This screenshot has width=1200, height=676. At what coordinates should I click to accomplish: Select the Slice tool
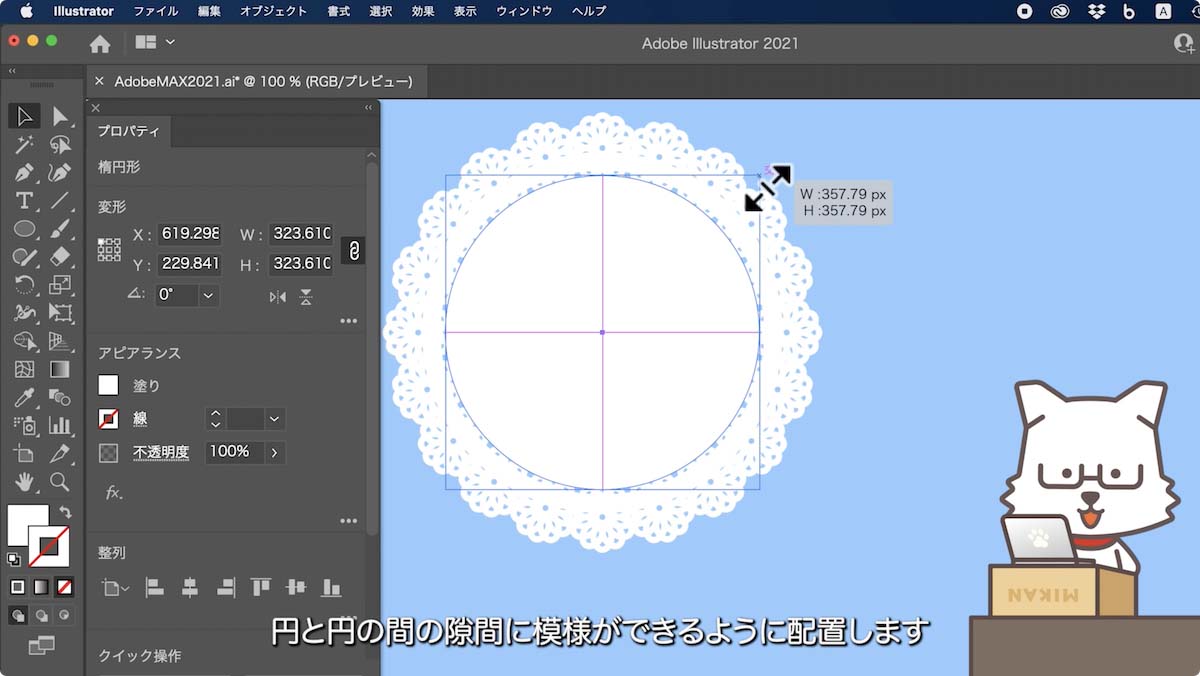click(60, 453)
